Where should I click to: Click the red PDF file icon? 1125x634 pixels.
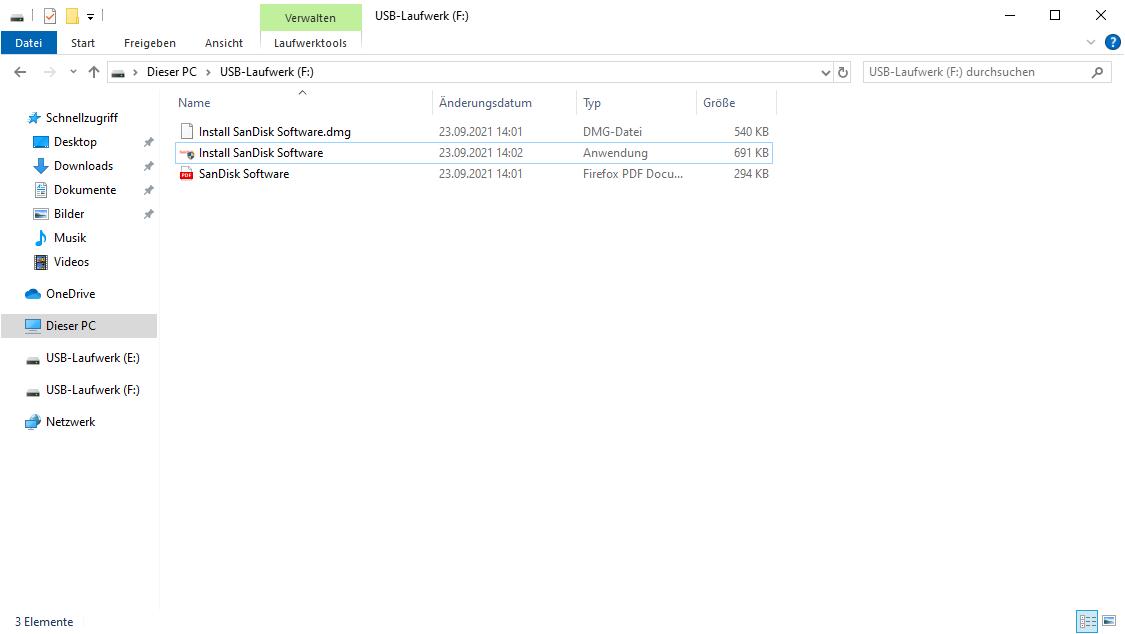point(187,174)
